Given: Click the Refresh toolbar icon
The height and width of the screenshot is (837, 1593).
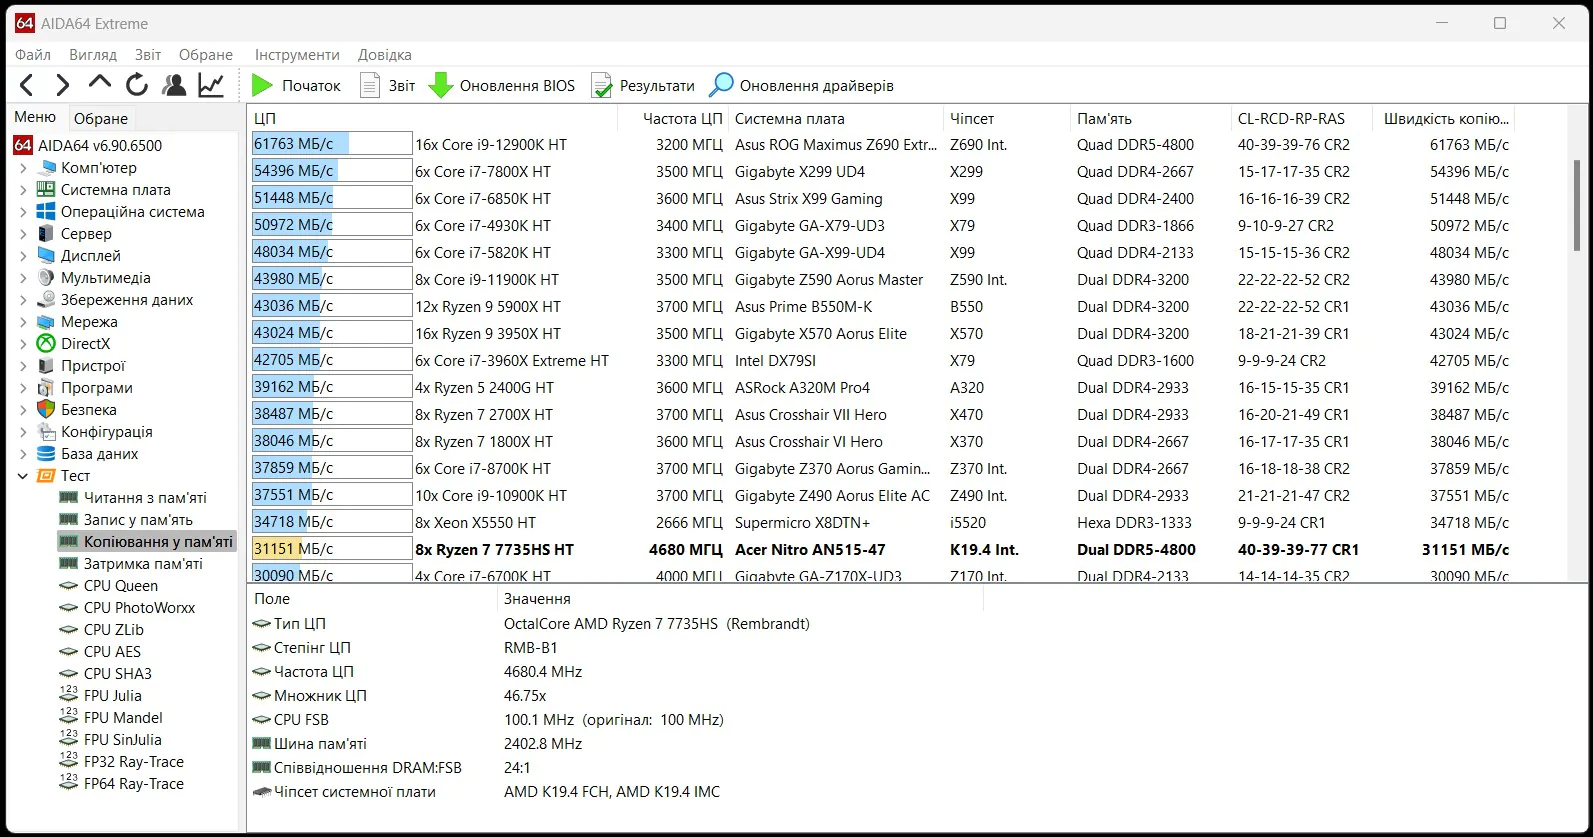Looking at the screenshot, I should [137, 86].
